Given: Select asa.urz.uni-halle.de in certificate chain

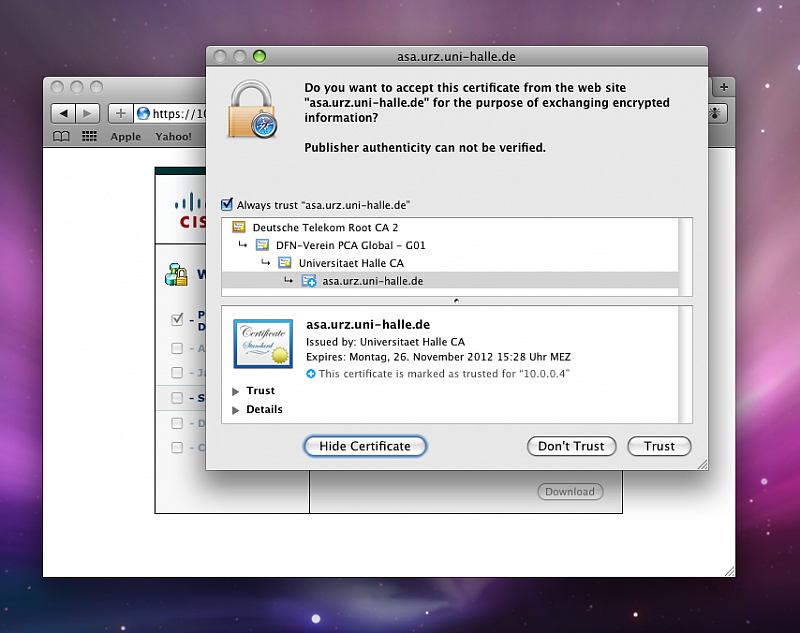Looking at the screenshot, I should click(450, 281).
